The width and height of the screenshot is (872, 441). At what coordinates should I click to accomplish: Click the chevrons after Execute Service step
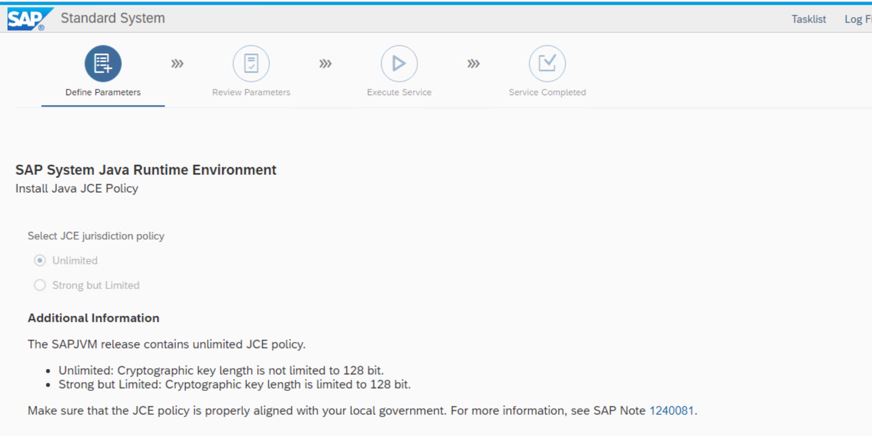click(473, 63)
